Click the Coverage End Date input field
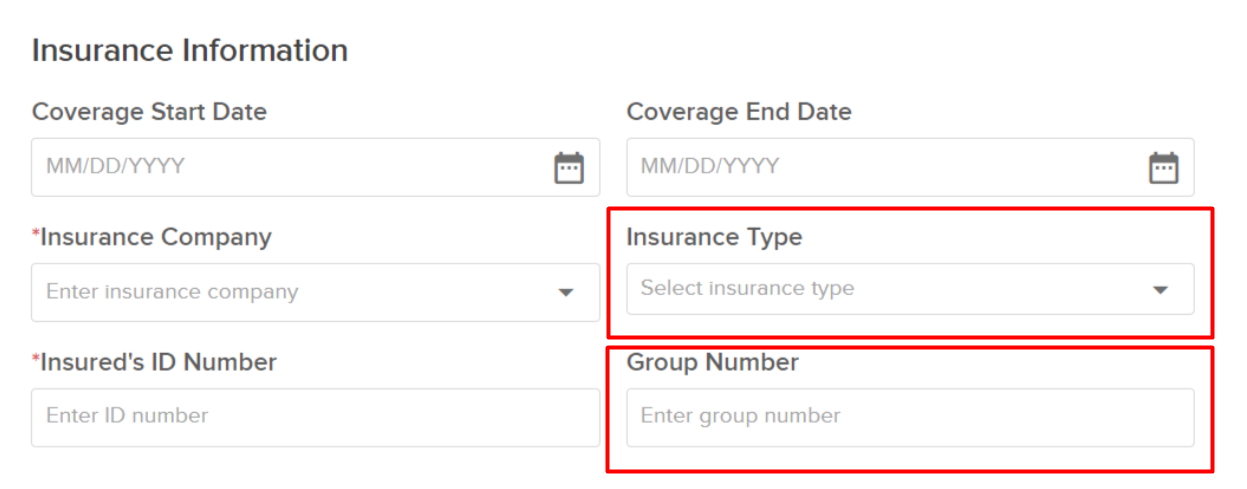 910,167
